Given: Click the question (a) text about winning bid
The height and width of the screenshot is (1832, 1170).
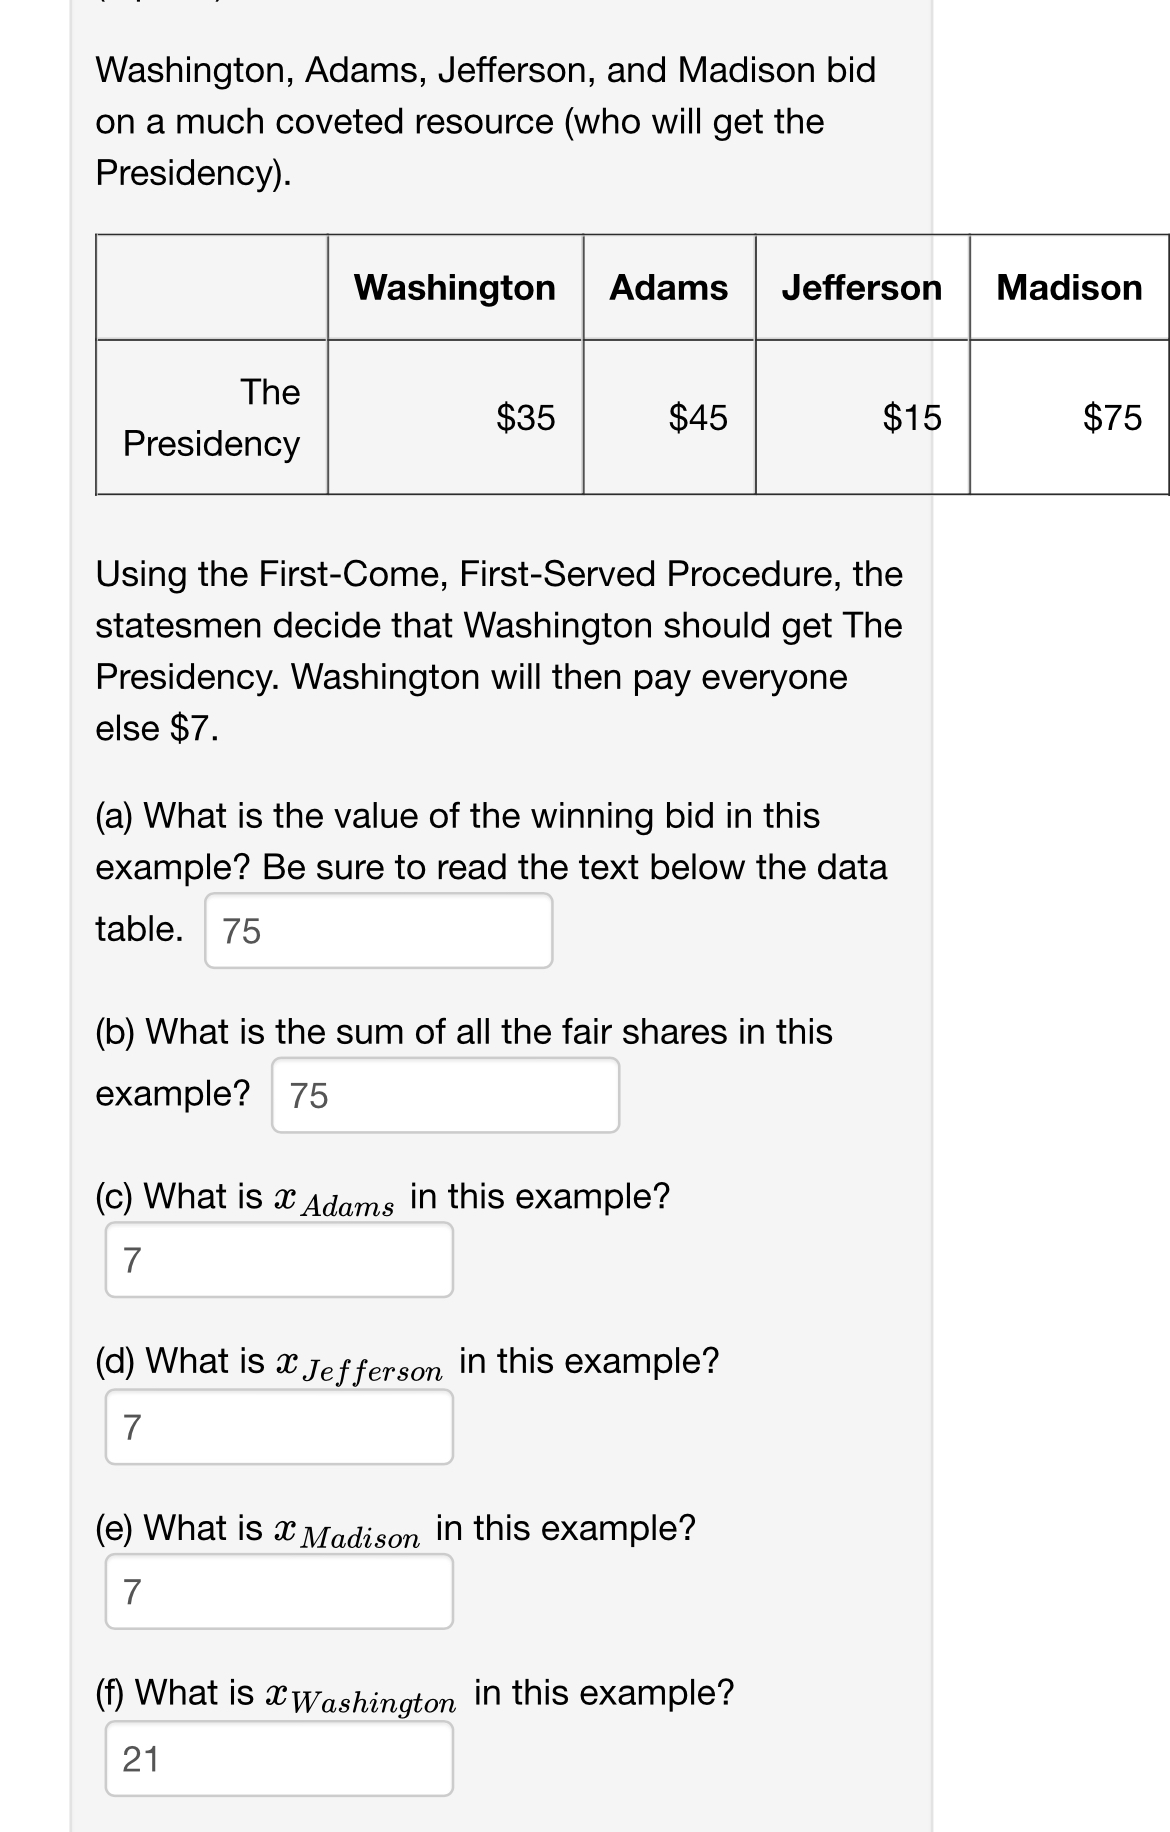Looking at the screenshot, I should 490,843.
